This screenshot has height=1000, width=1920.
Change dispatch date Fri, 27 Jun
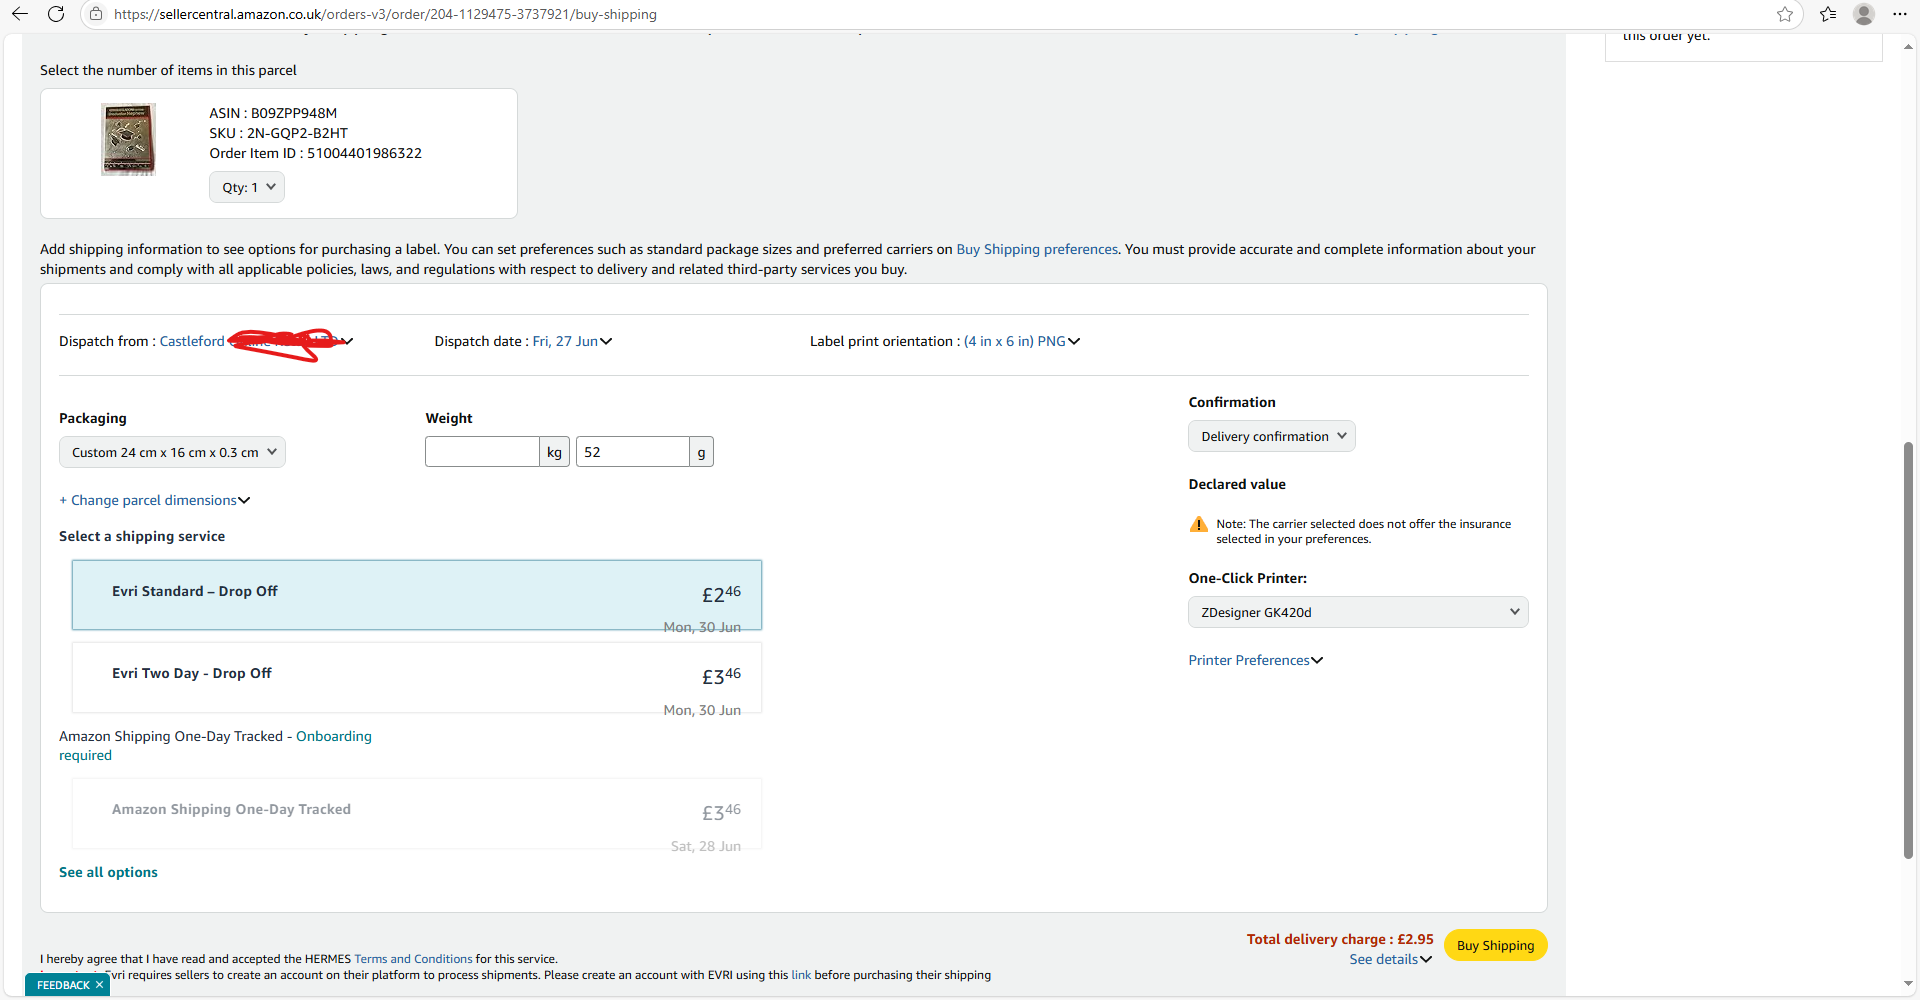click(x=572, y=341)
